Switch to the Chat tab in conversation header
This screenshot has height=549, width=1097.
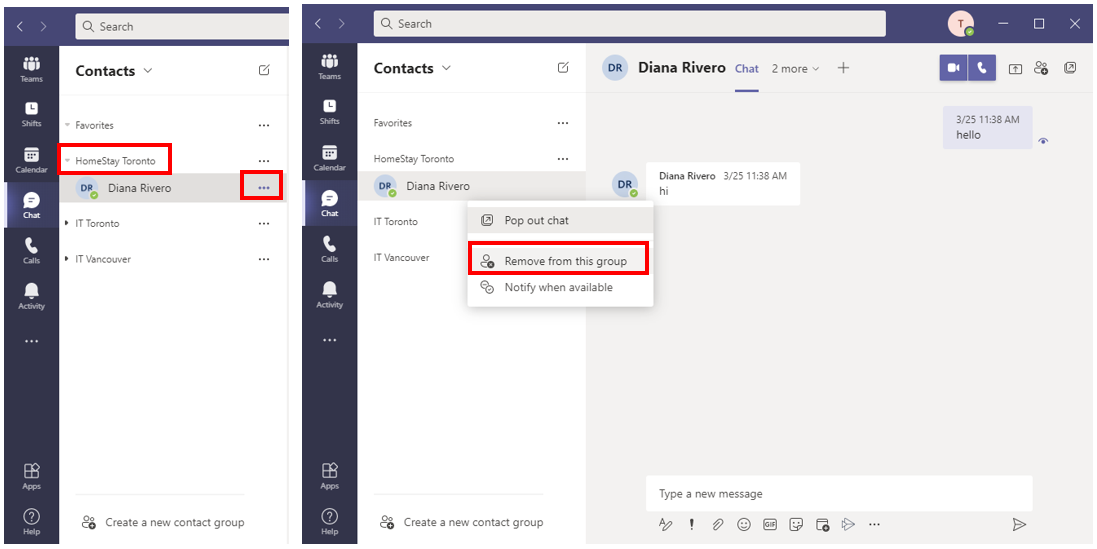(746, 69)
